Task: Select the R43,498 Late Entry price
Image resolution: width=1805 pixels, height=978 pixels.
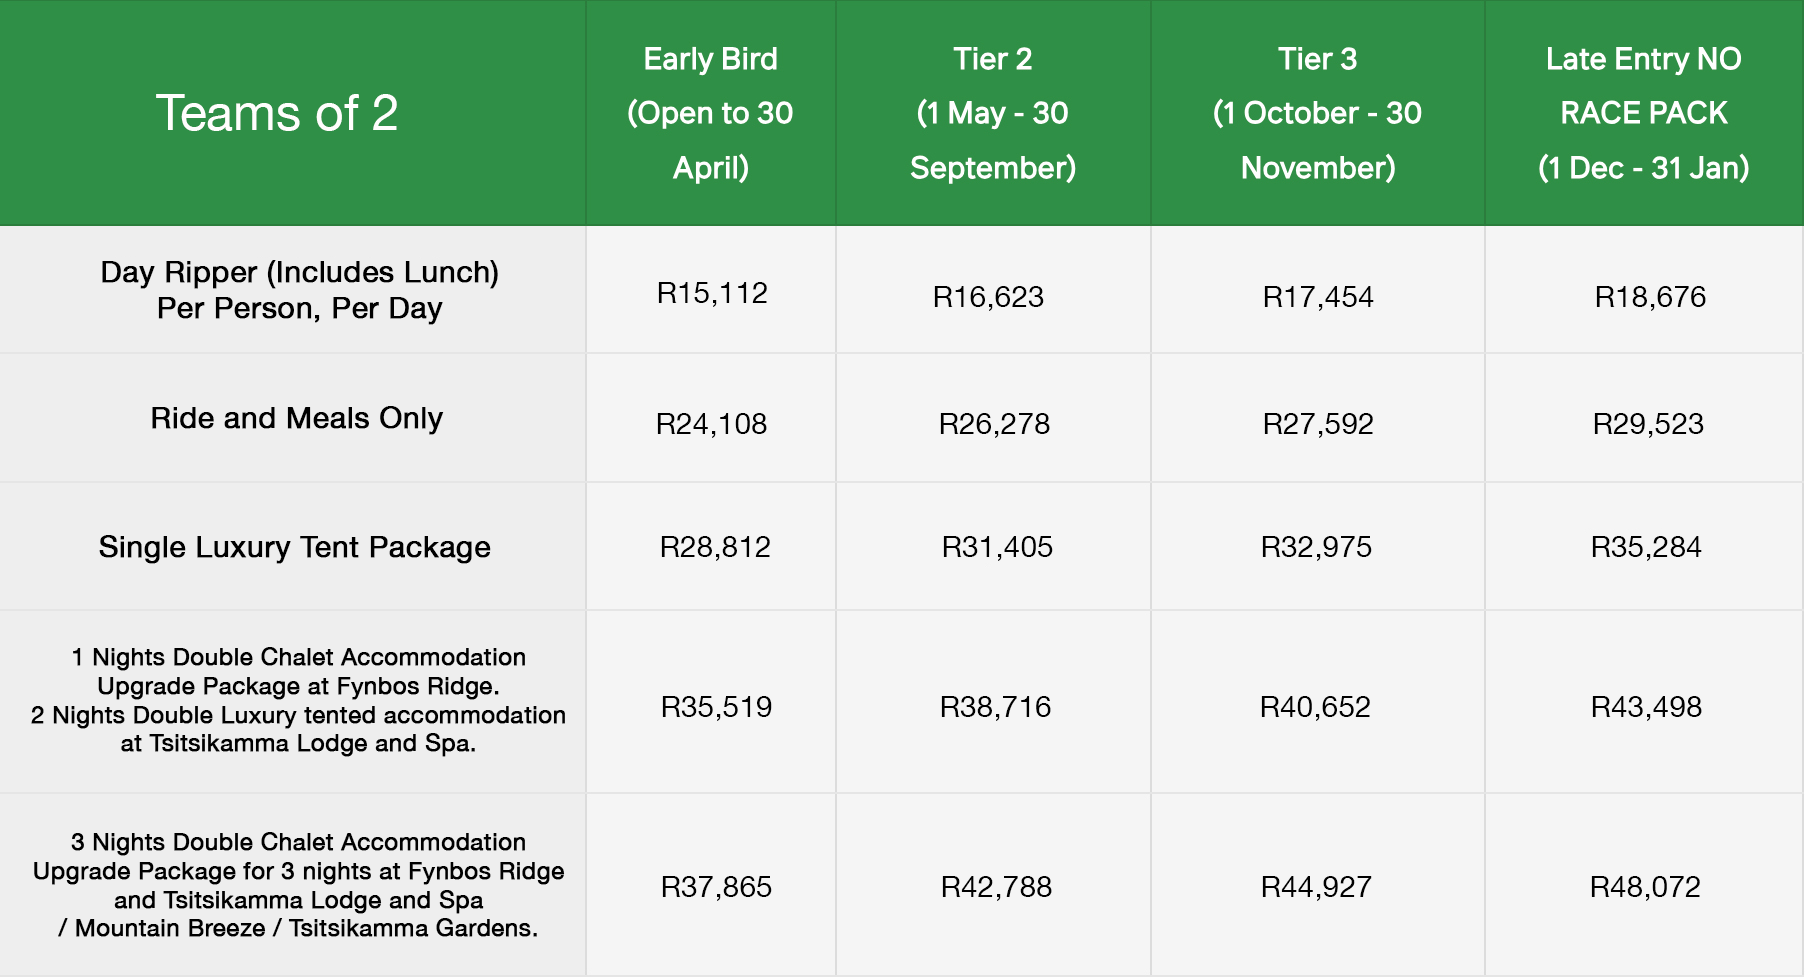Action: (1646, 707)
